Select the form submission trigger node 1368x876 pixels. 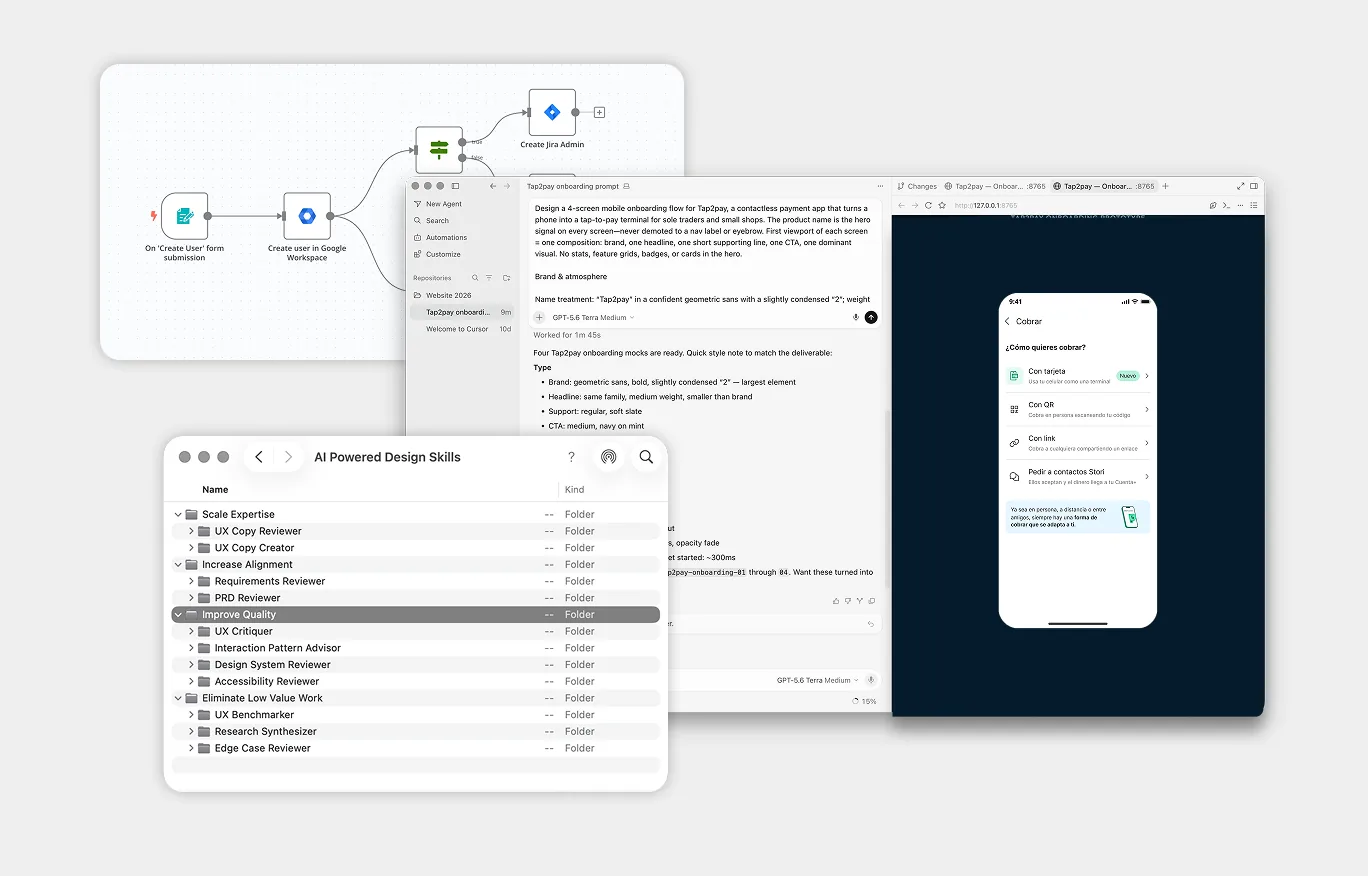pos(185,216)
